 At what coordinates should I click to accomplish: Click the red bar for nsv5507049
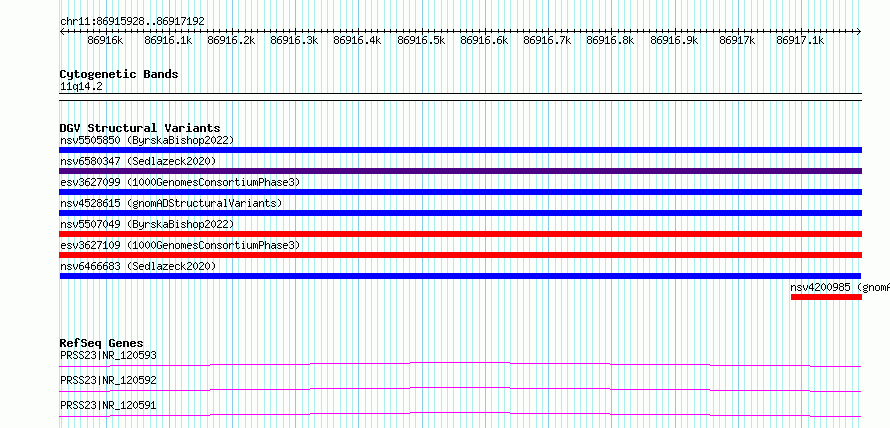(460, 234)
